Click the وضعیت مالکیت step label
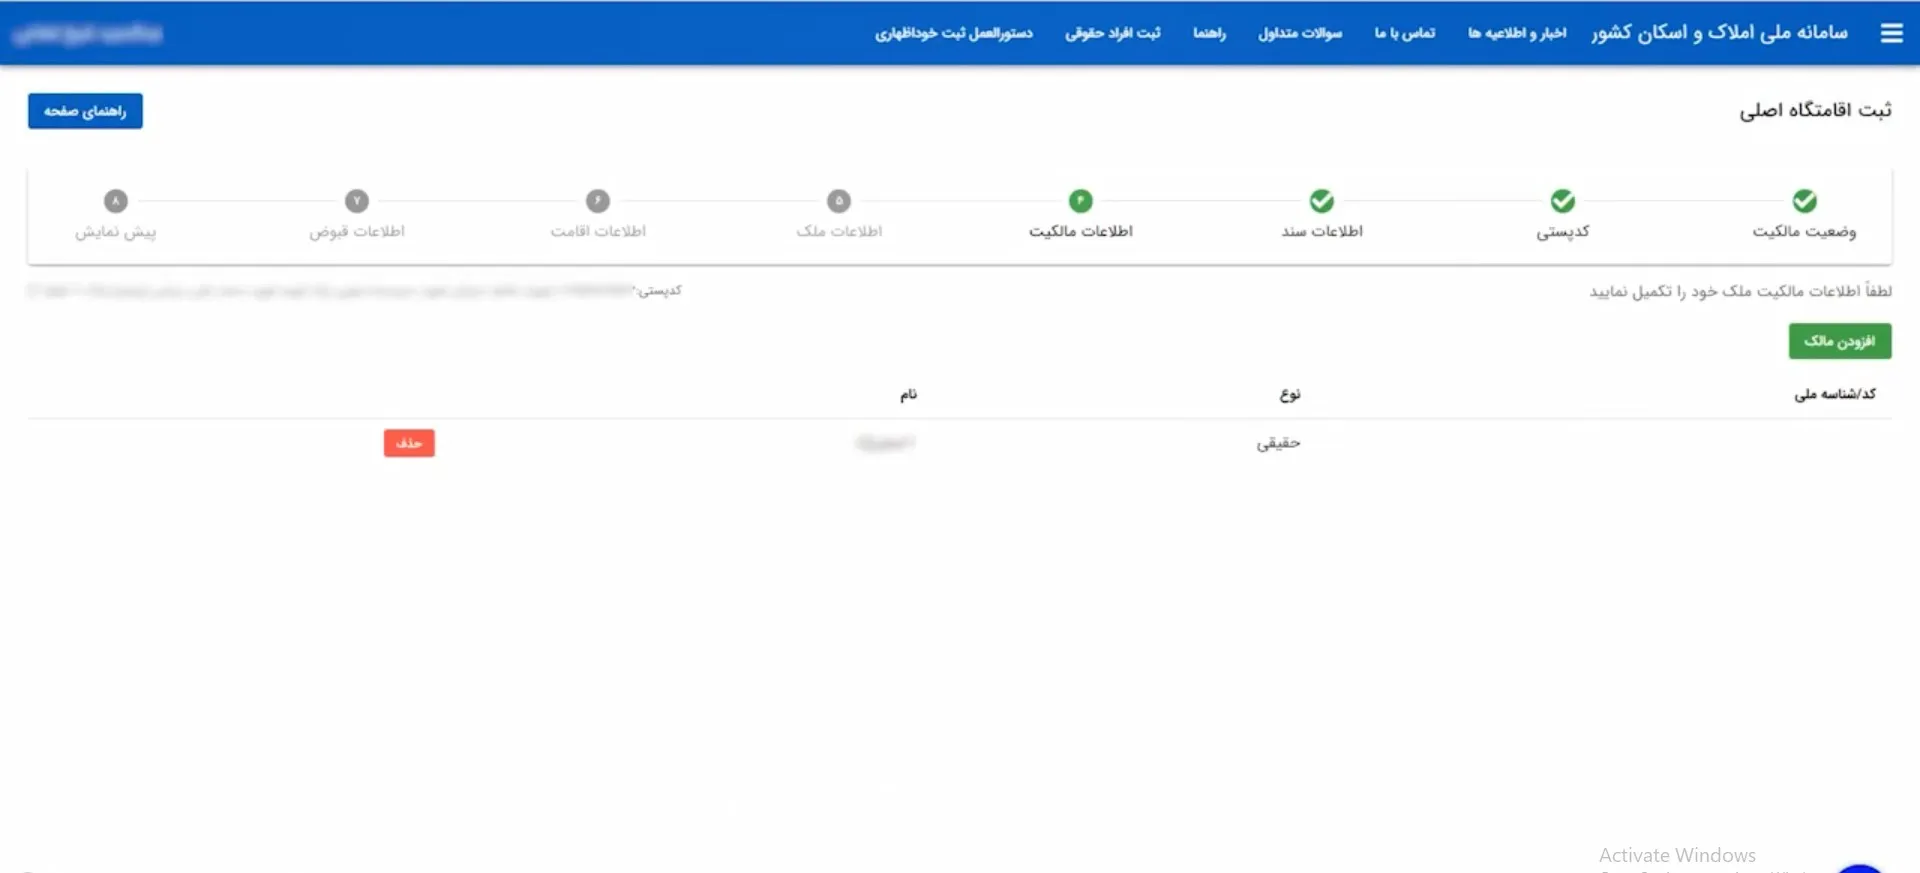This screenshot has width=1920, height=873. 1804,232
